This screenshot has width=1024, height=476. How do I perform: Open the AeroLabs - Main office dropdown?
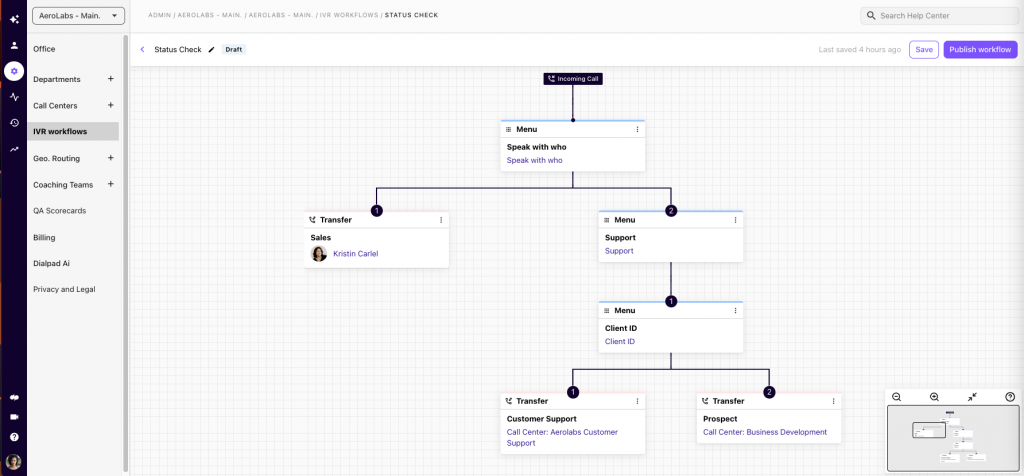pos(78,16)
